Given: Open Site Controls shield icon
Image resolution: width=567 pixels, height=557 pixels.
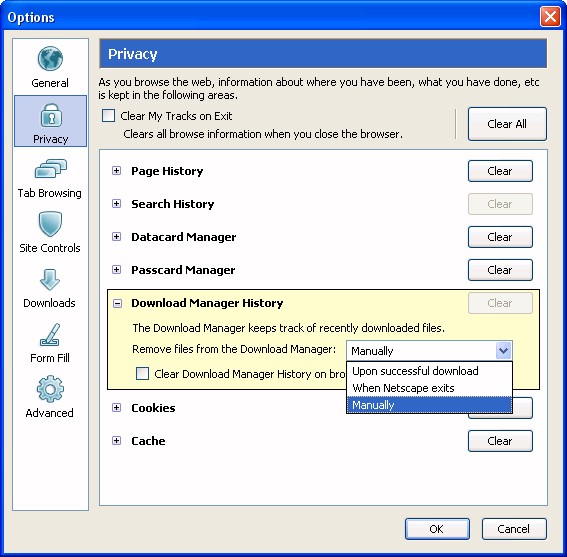Looking at the screenshot, I should tap(50, 224).
